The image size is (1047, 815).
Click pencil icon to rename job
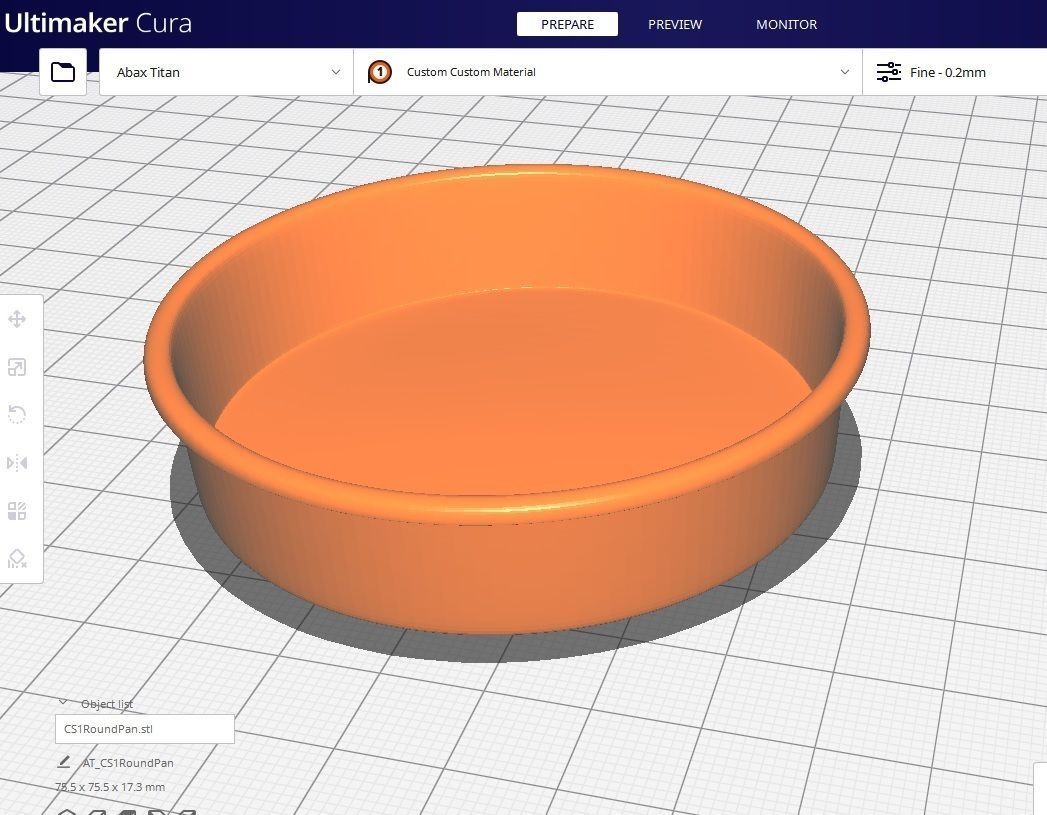point(64,762)
